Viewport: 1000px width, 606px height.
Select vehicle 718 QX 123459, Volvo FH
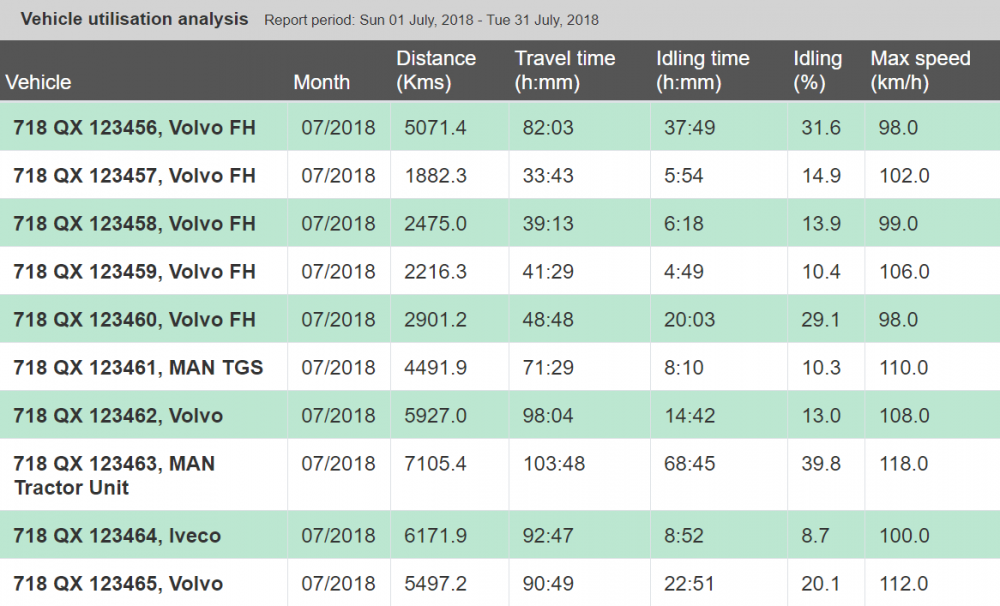pos(135,272)
